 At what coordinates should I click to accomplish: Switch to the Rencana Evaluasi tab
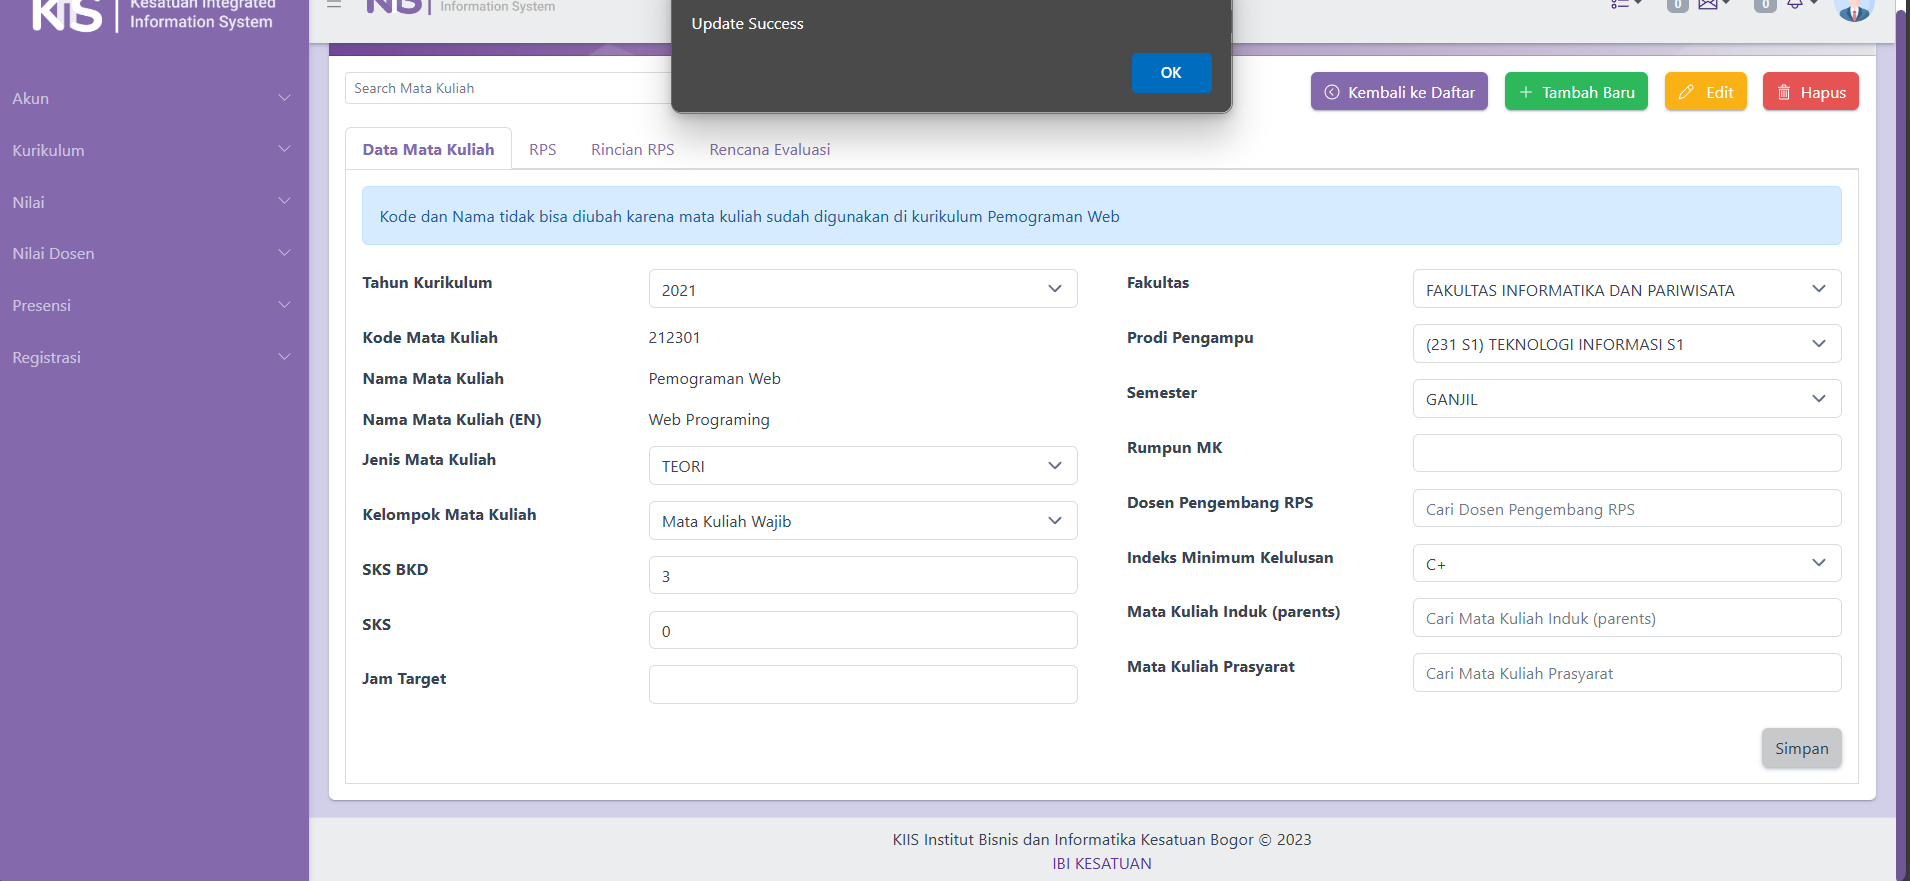point(769,150)
